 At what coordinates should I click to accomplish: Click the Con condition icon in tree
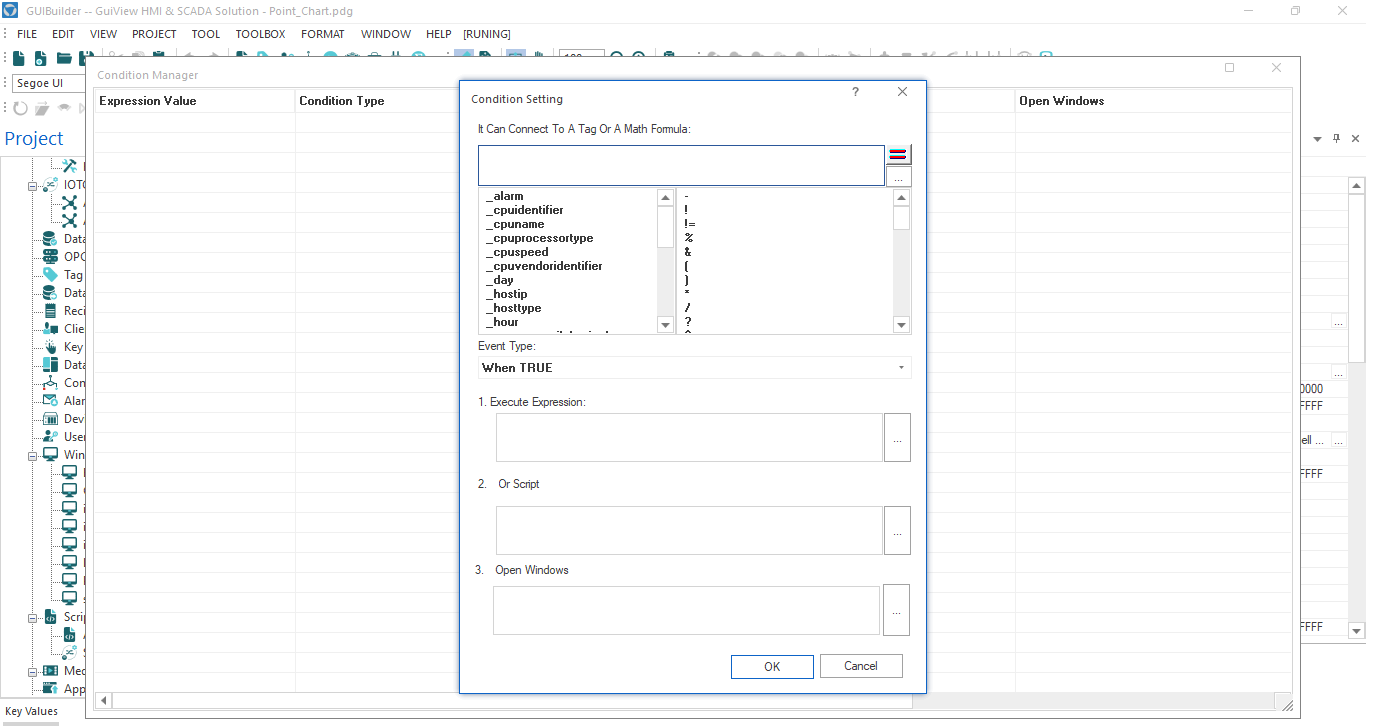[x=49, y=383]
